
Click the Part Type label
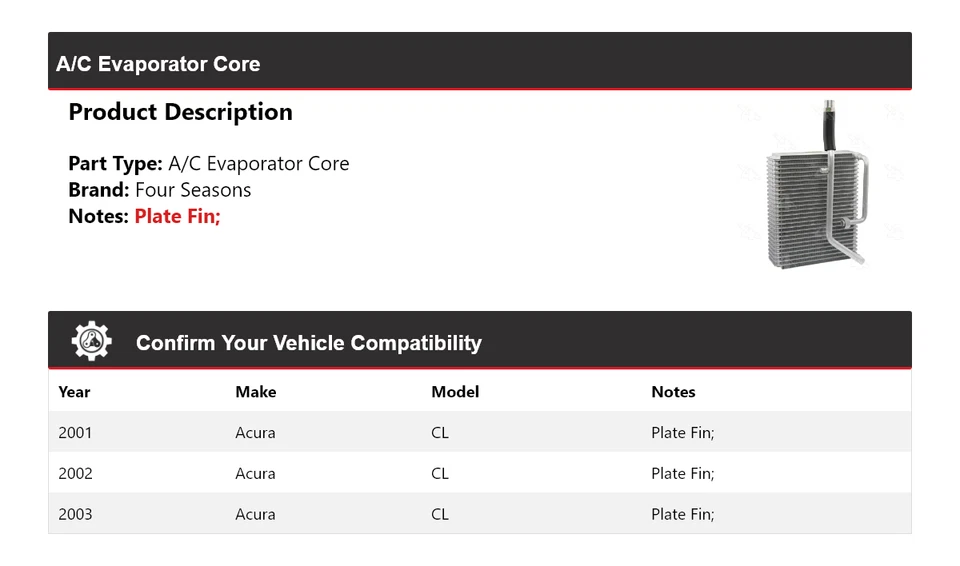(x=115, y=164)
